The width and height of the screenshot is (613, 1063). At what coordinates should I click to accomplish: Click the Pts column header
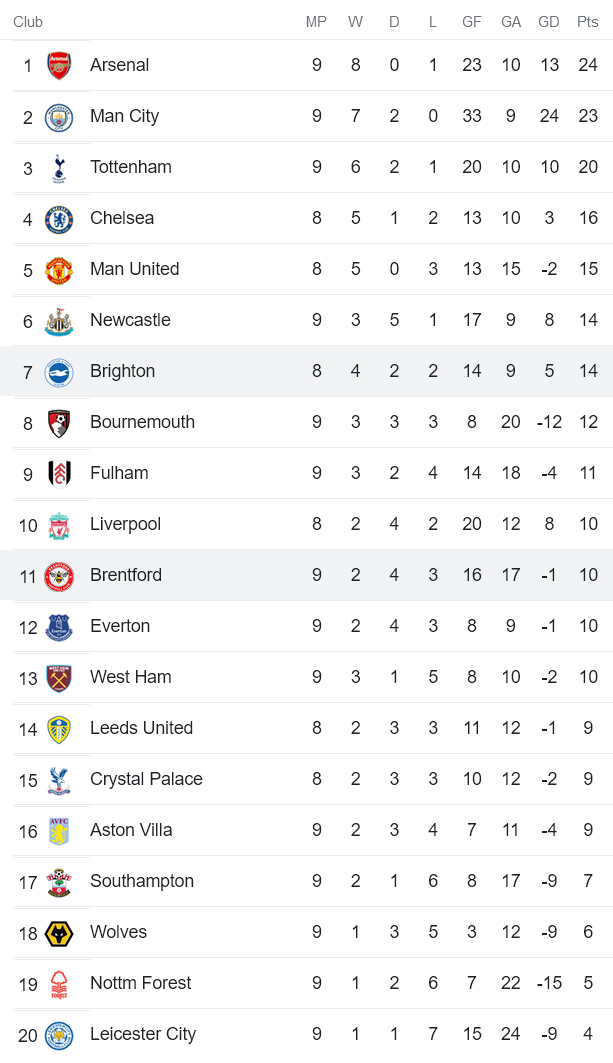point(587,22)
